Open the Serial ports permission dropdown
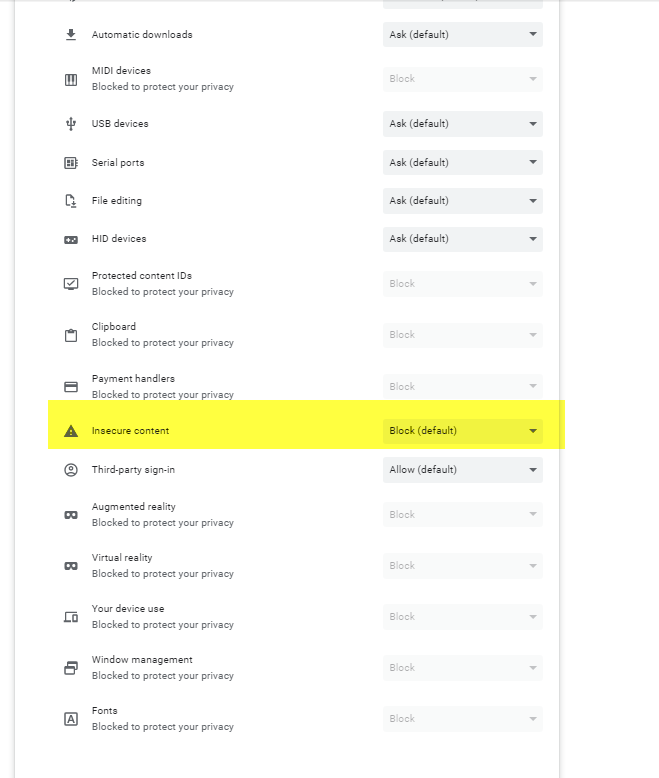The image size is (659, 778). coord(462,162)
